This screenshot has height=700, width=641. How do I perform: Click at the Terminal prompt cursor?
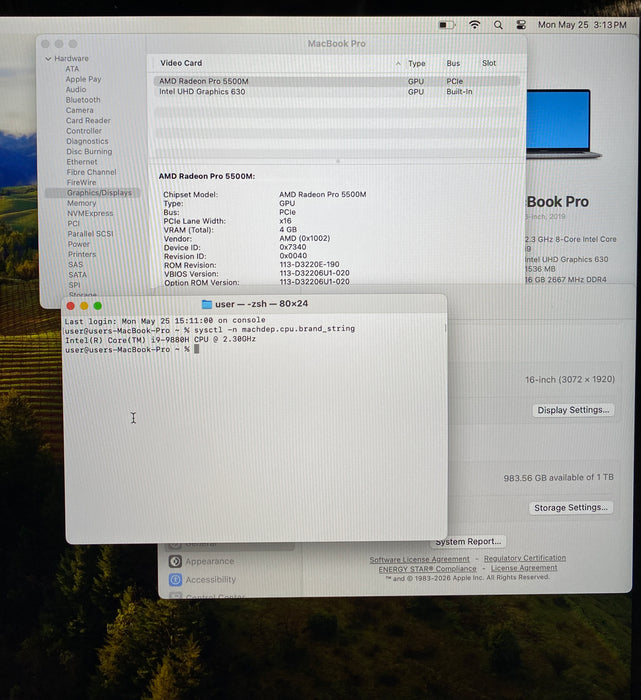coord(197,349)
